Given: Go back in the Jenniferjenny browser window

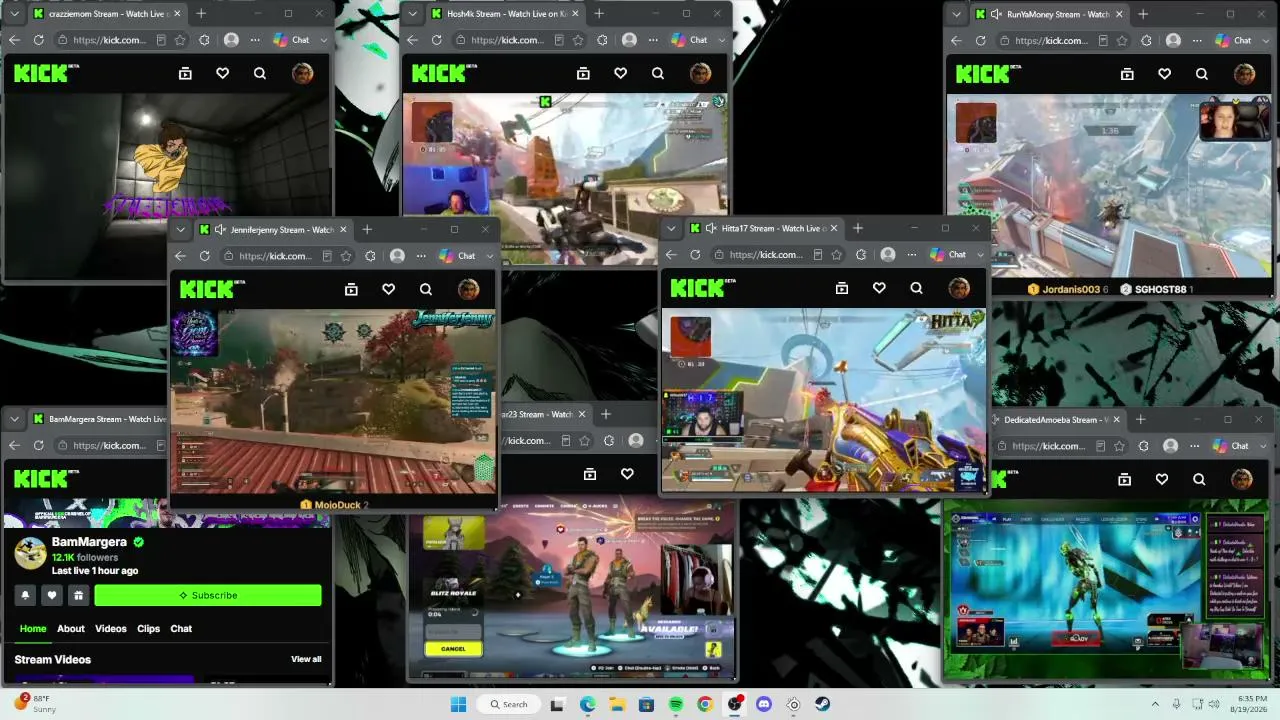Looking at the screenshot, I should [x=180, y=256].
